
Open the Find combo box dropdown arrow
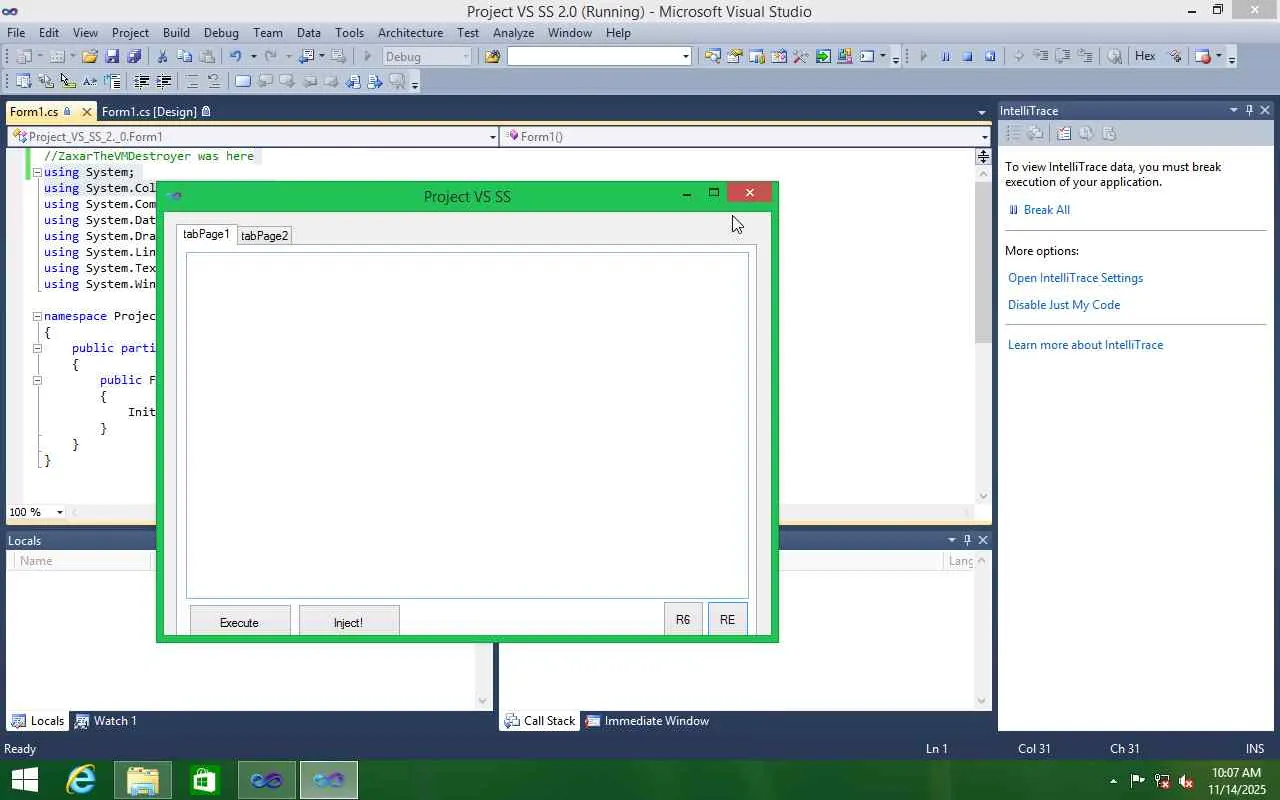685,57
